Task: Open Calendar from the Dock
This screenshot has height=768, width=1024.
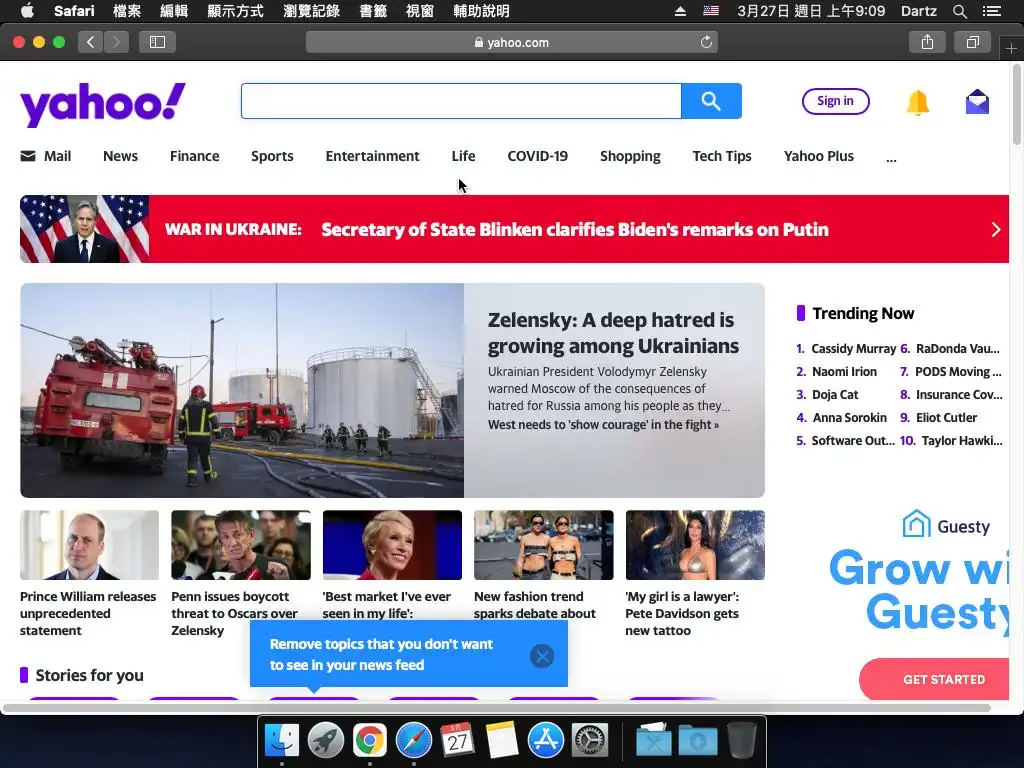Action: [x=457, y=741]
